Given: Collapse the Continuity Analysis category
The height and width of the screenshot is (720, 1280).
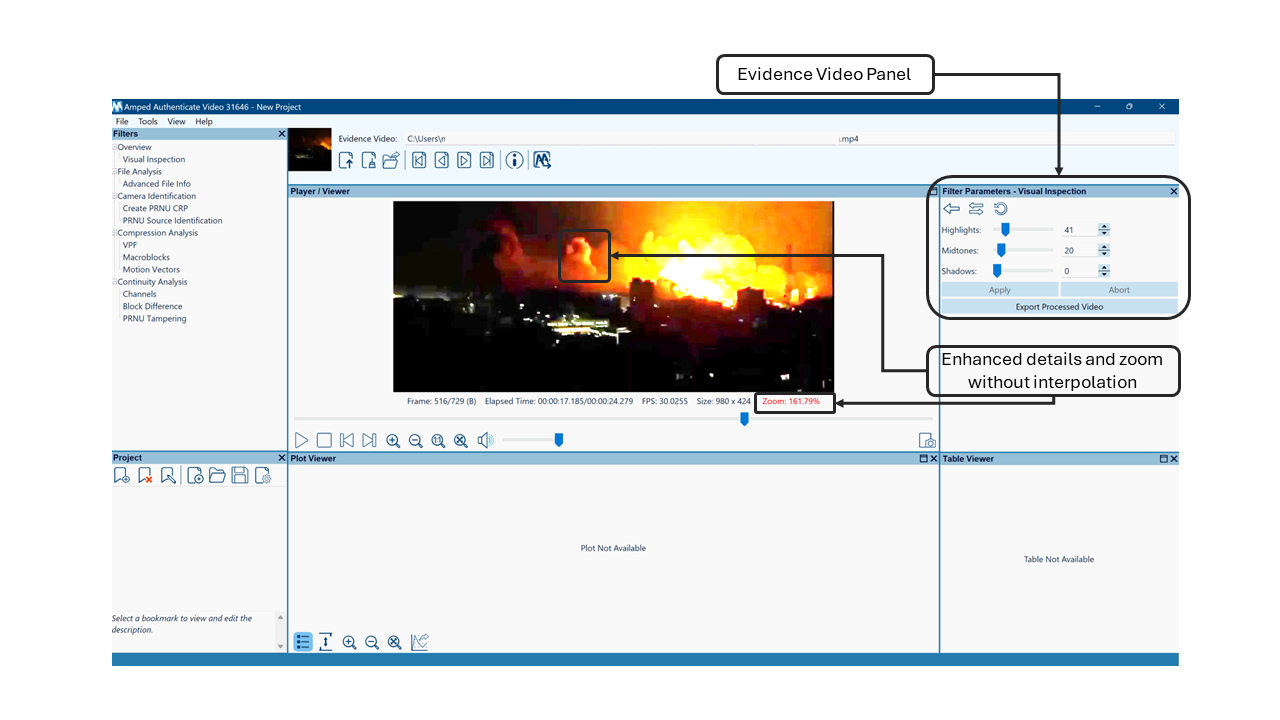Looking at the screenshot, I should (x=114, y=281).
